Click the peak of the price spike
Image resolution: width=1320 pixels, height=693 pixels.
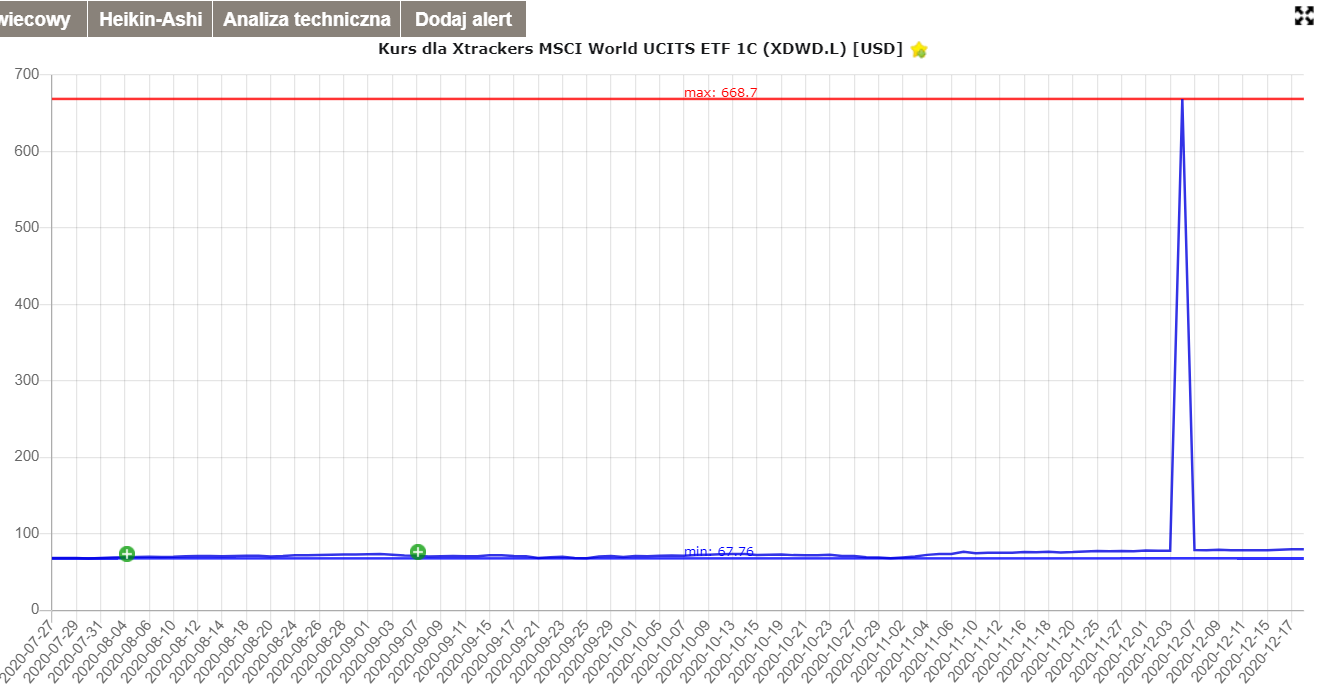1182,100
